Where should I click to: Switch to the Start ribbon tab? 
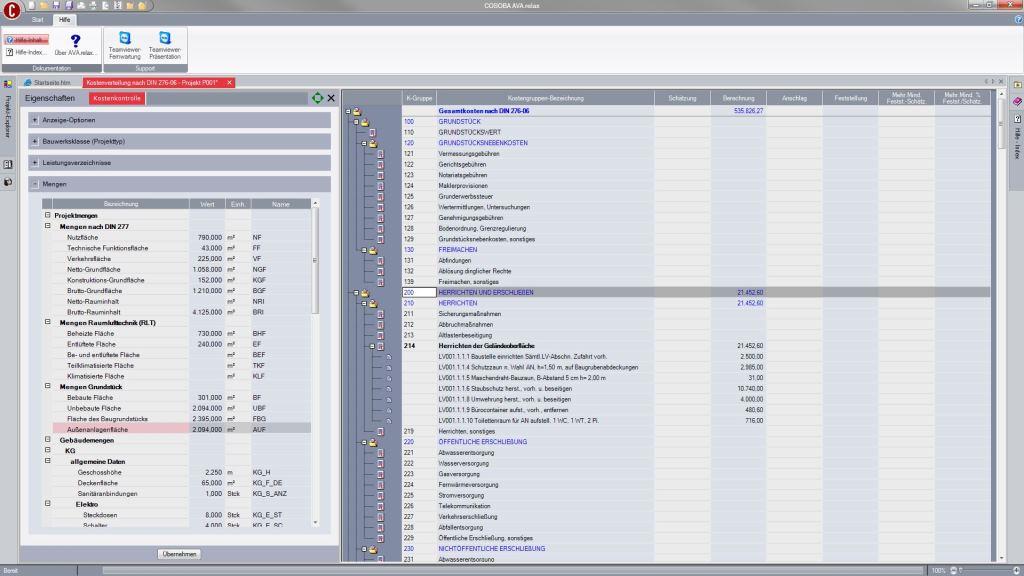[37, 20]
